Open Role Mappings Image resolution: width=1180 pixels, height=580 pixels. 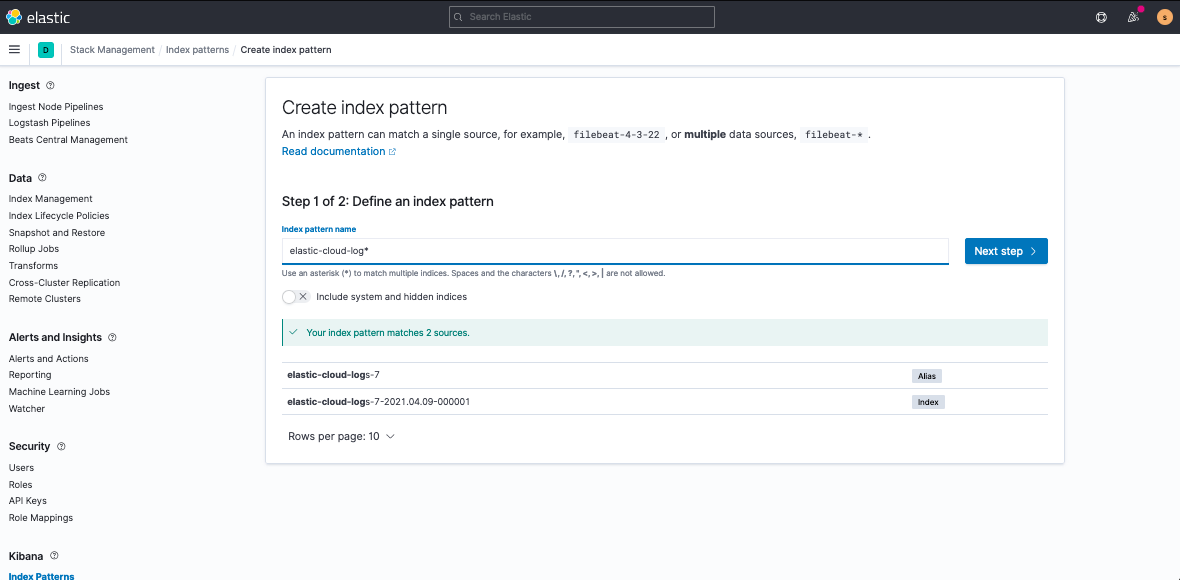[x=41, y=518]
